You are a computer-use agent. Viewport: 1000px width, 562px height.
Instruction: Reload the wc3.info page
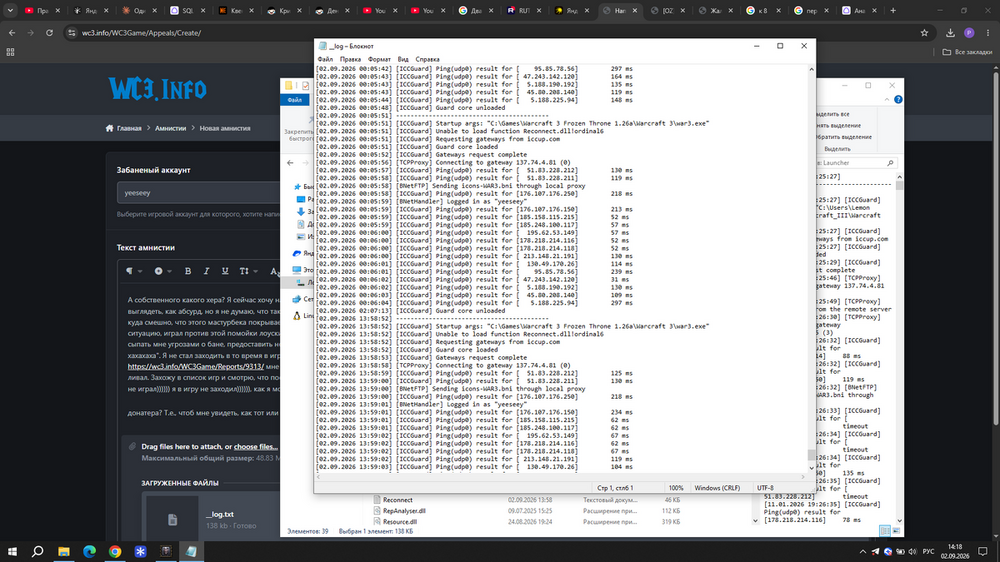point(49,33)
